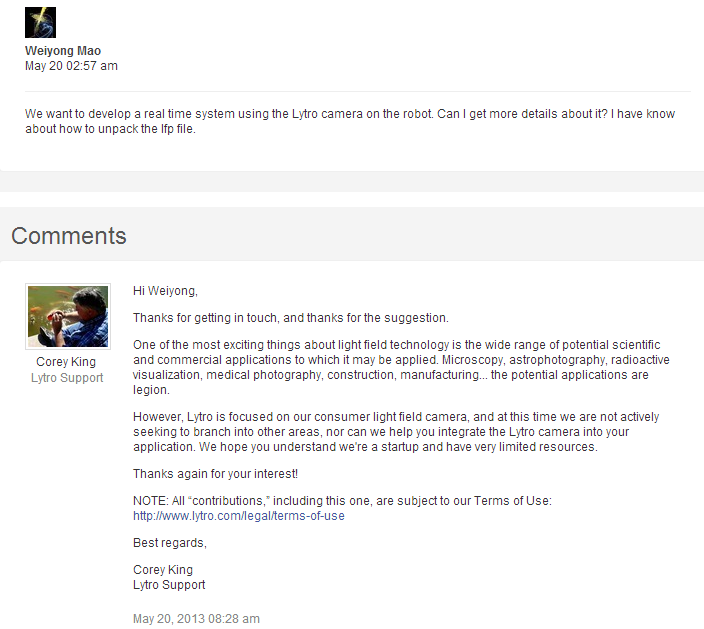
Task: Click the post timestamp May 20 02:57 am
Action: click(x=71, y=66)
